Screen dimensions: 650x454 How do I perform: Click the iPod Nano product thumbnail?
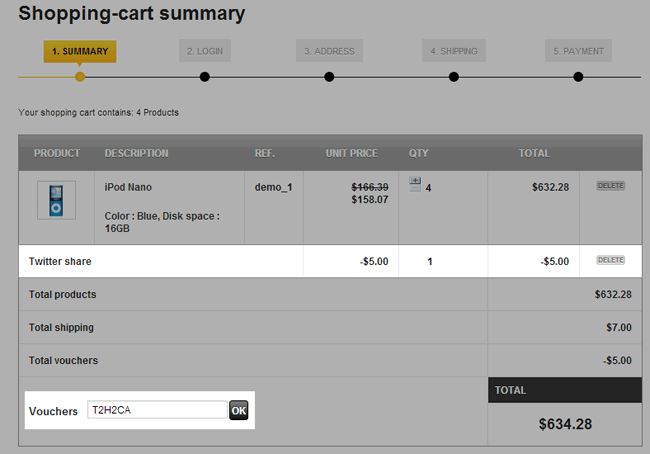tap(56, 200)
